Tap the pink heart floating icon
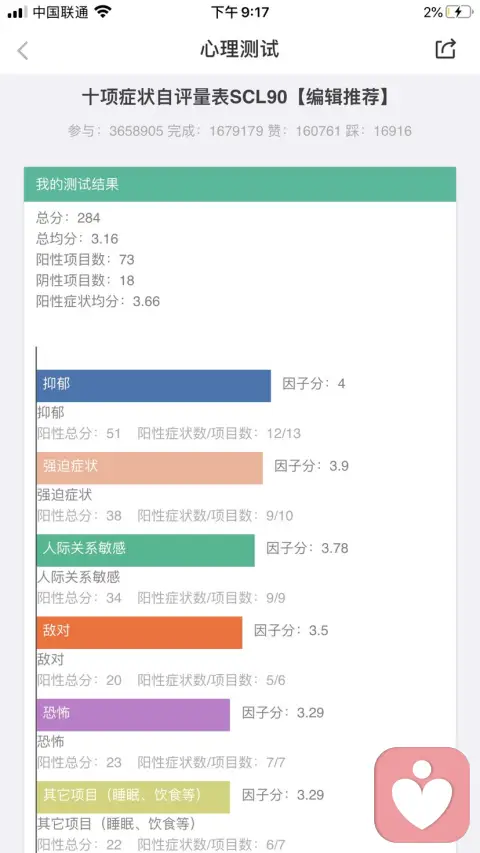Screen dimensions: 480x853 [422, 794]
